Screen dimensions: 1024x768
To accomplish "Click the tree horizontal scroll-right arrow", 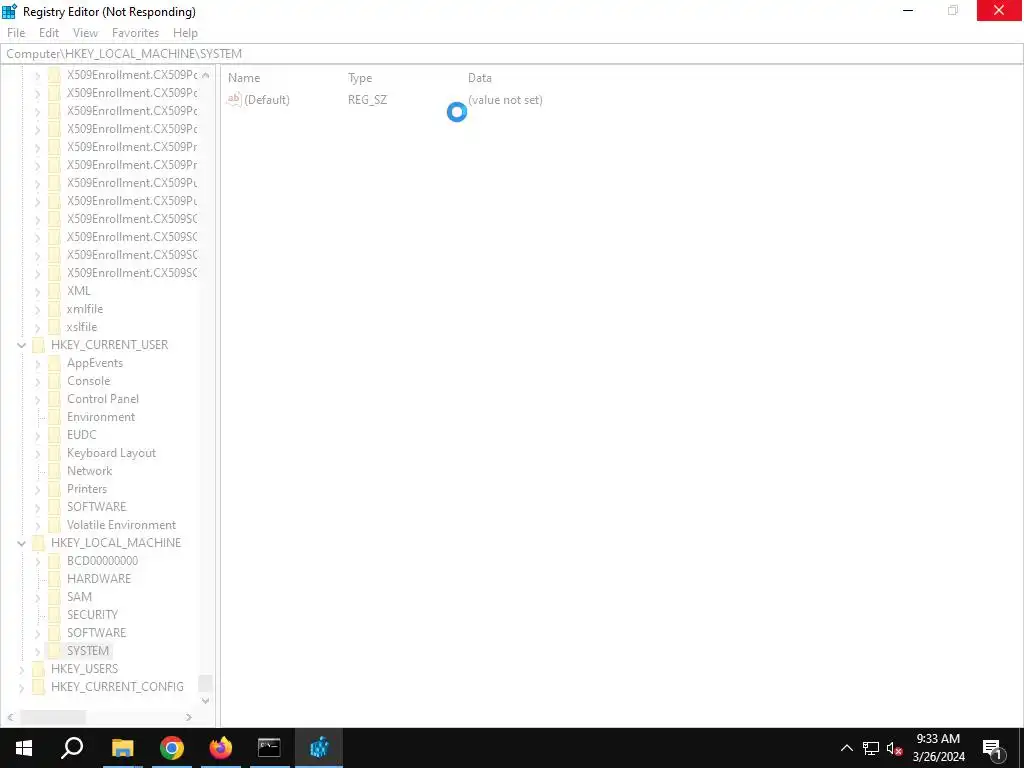I will (189, 717).
